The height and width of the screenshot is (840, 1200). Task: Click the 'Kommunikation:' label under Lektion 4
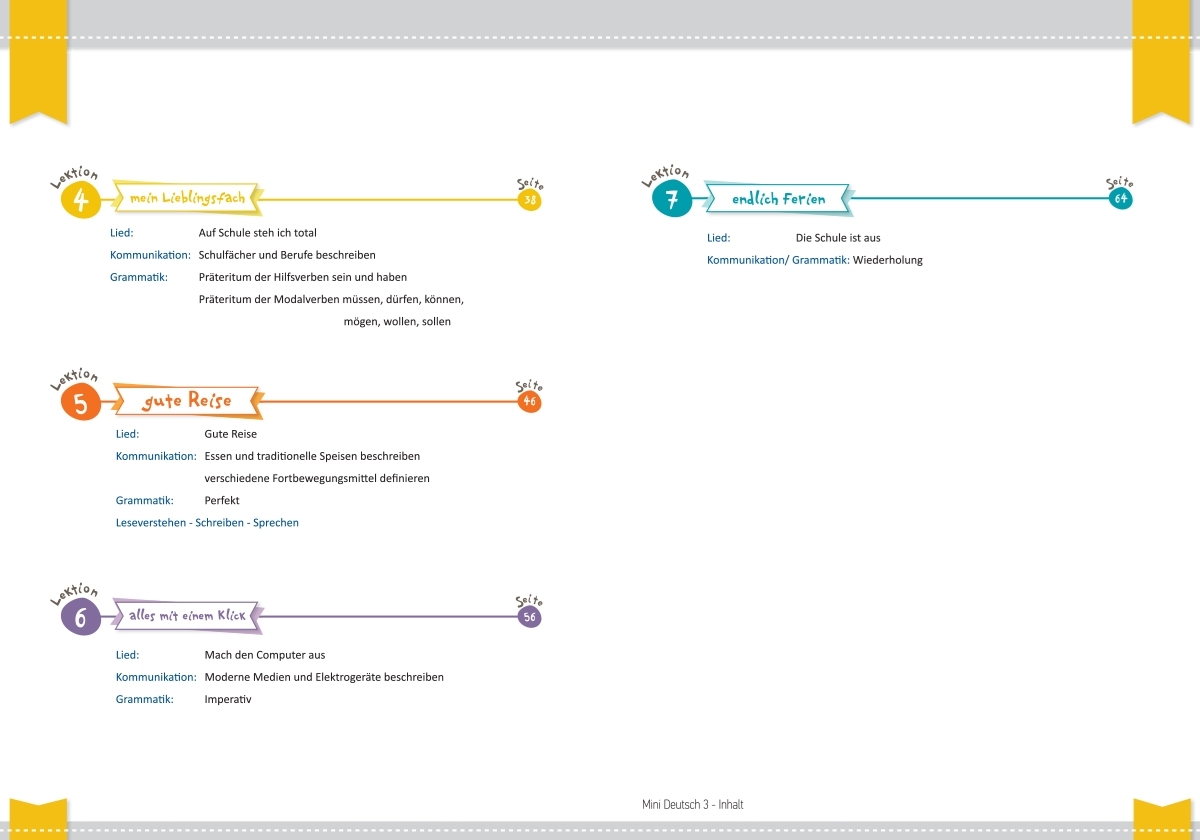(150, 255)
